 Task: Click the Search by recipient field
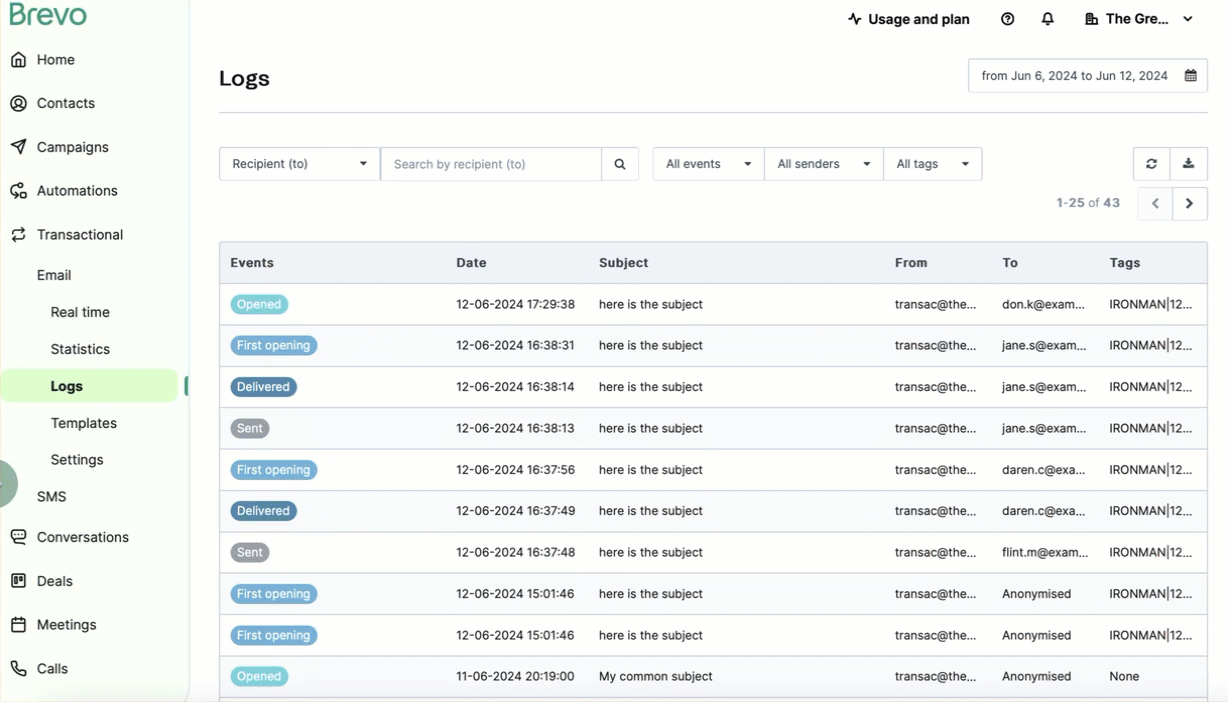[491, 164]
